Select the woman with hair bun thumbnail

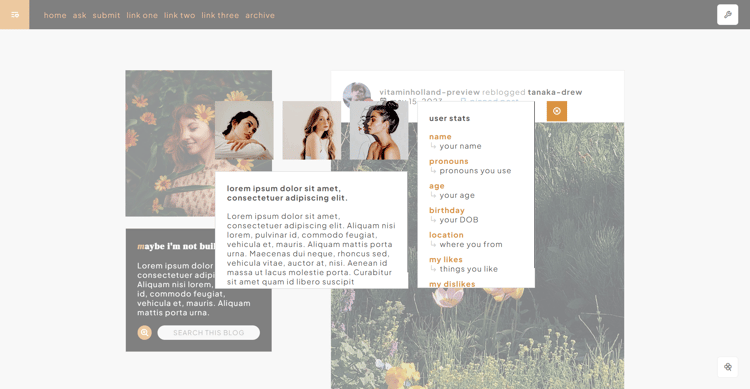point(379,130)
